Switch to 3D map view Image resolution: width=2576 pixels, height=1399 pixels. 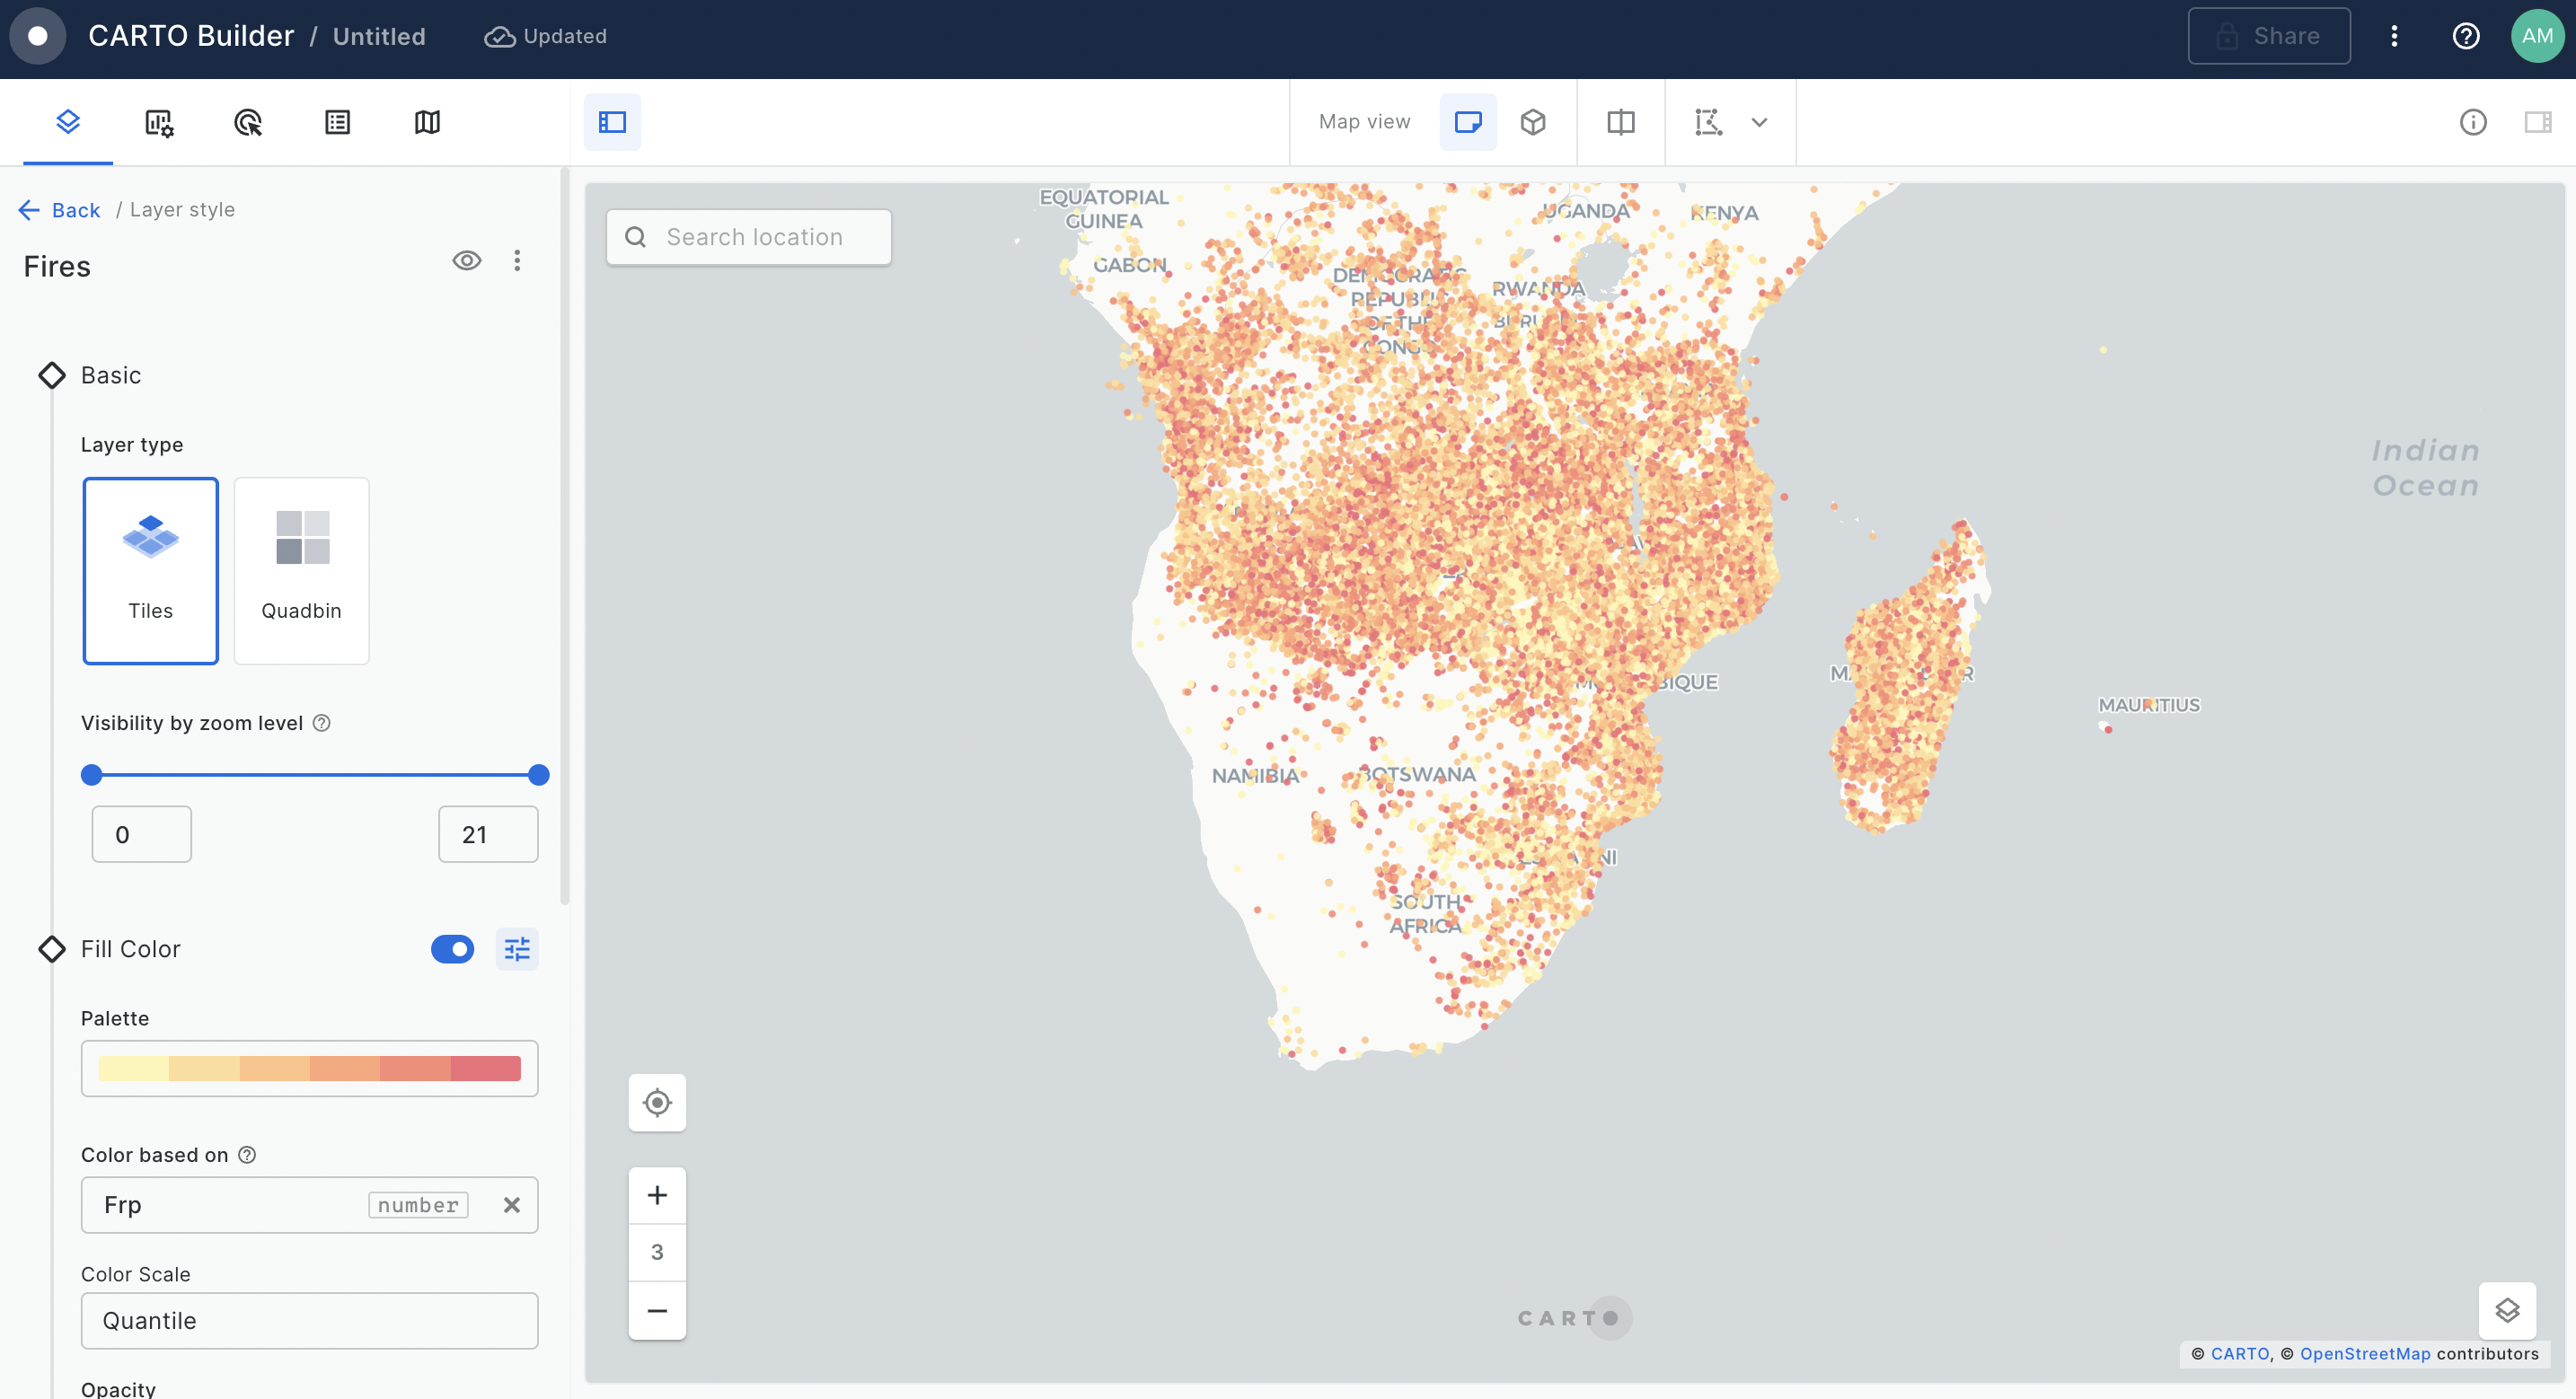coord(1532,122)
